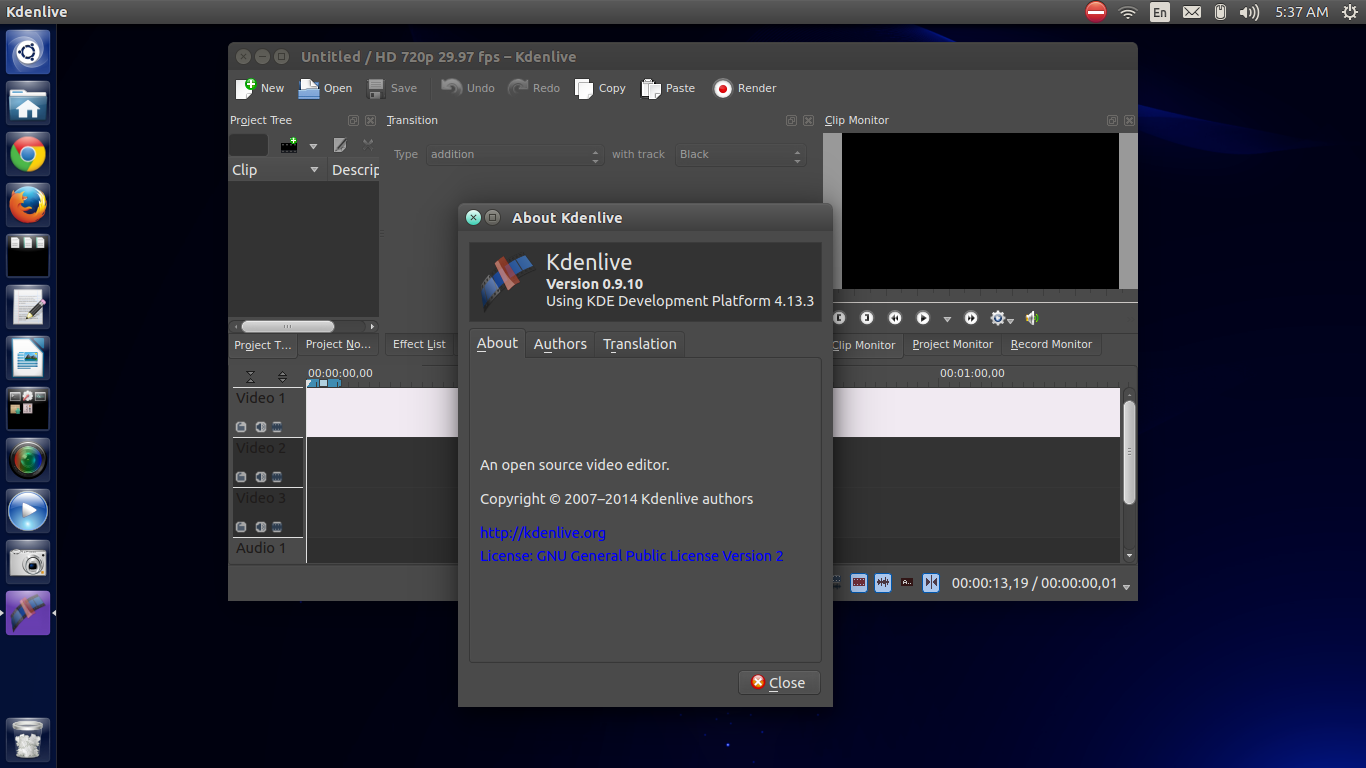Open the Translation tab in About dialog

pos(640,344)
